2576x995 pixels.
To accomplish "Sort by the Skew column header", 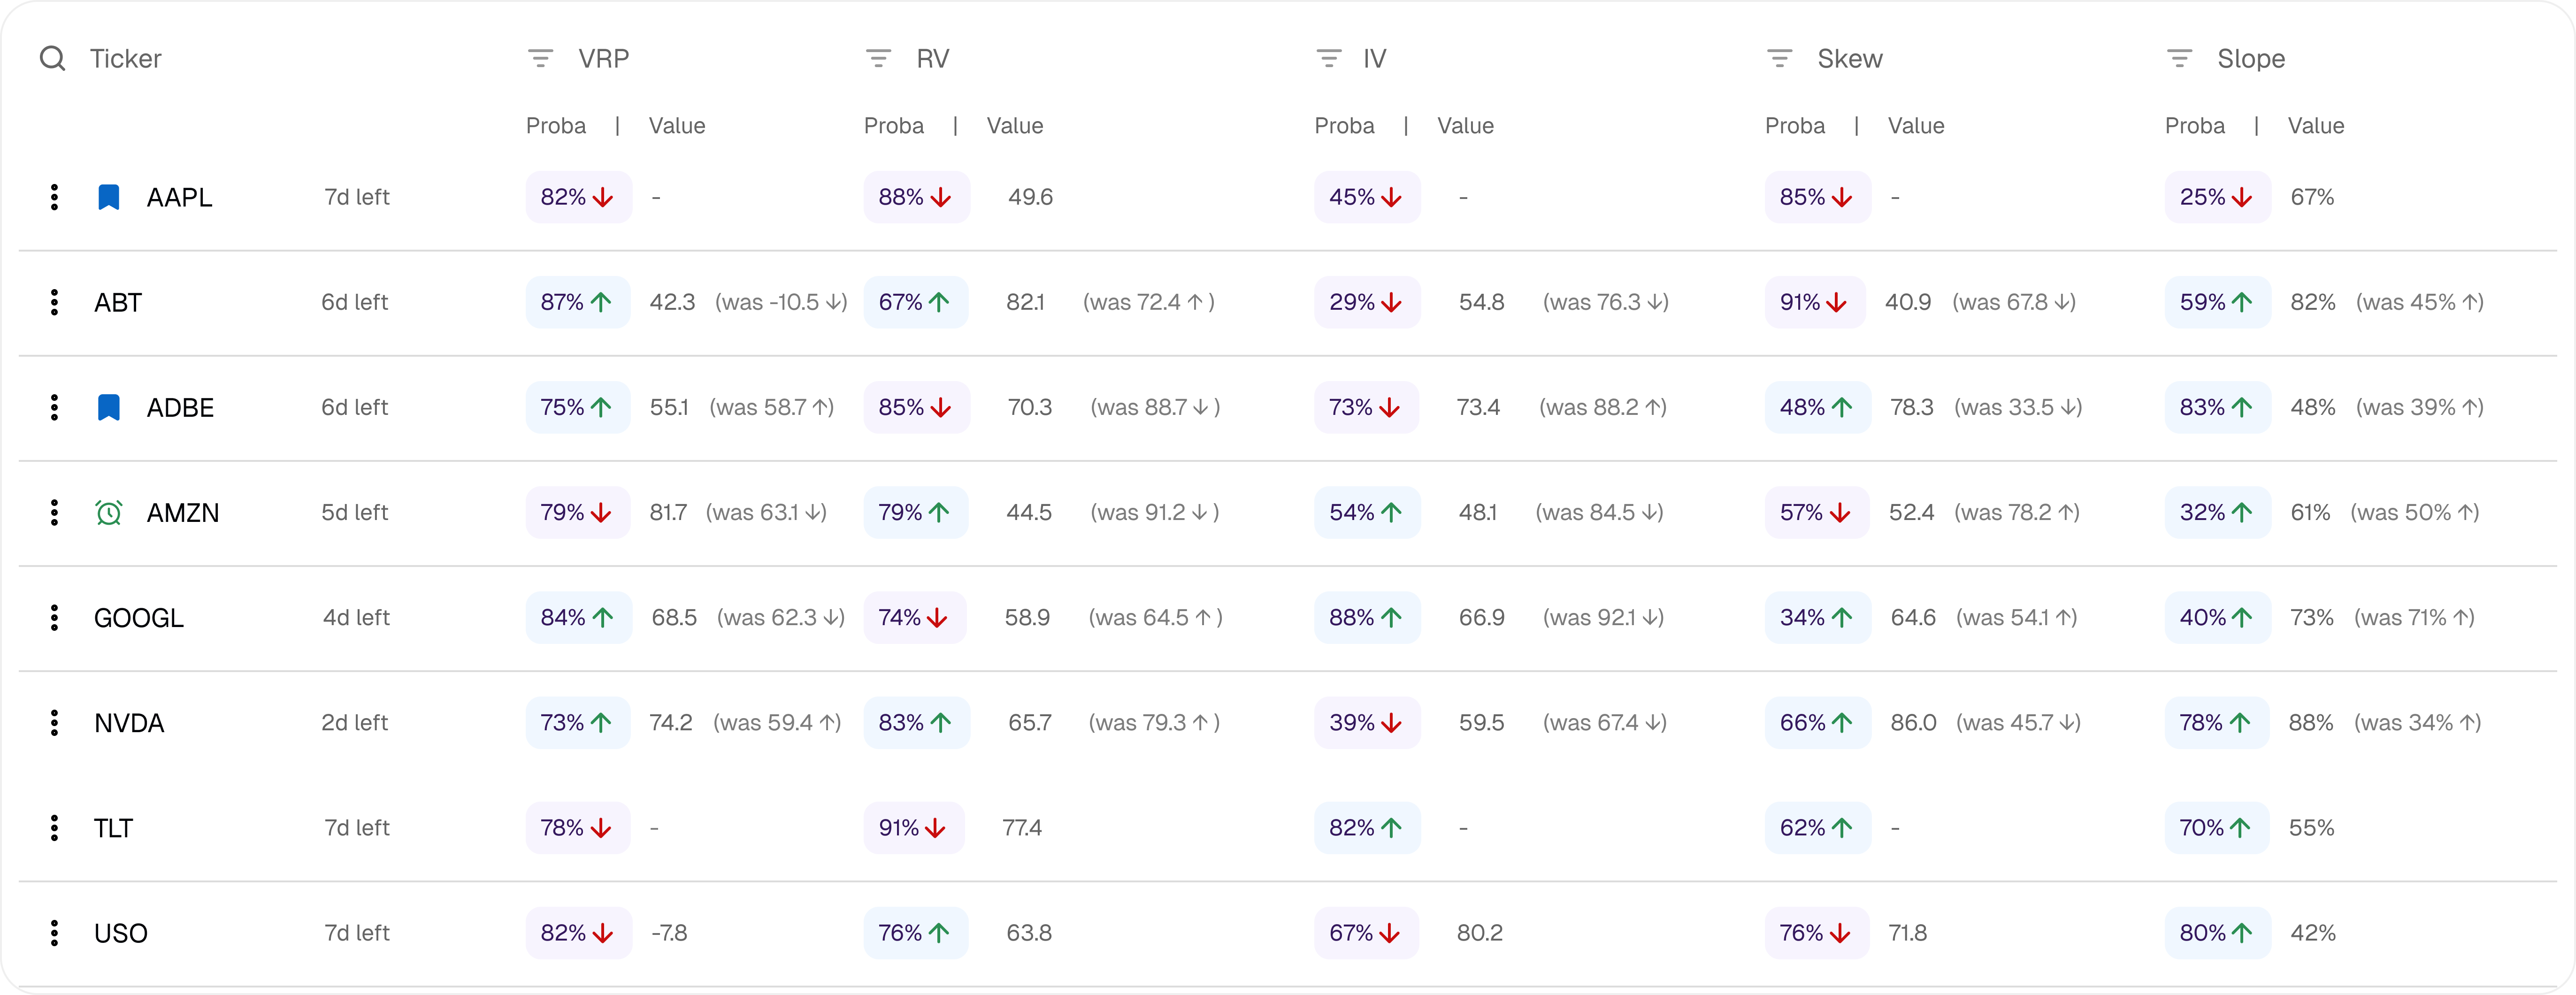I will coord(1849,59).
